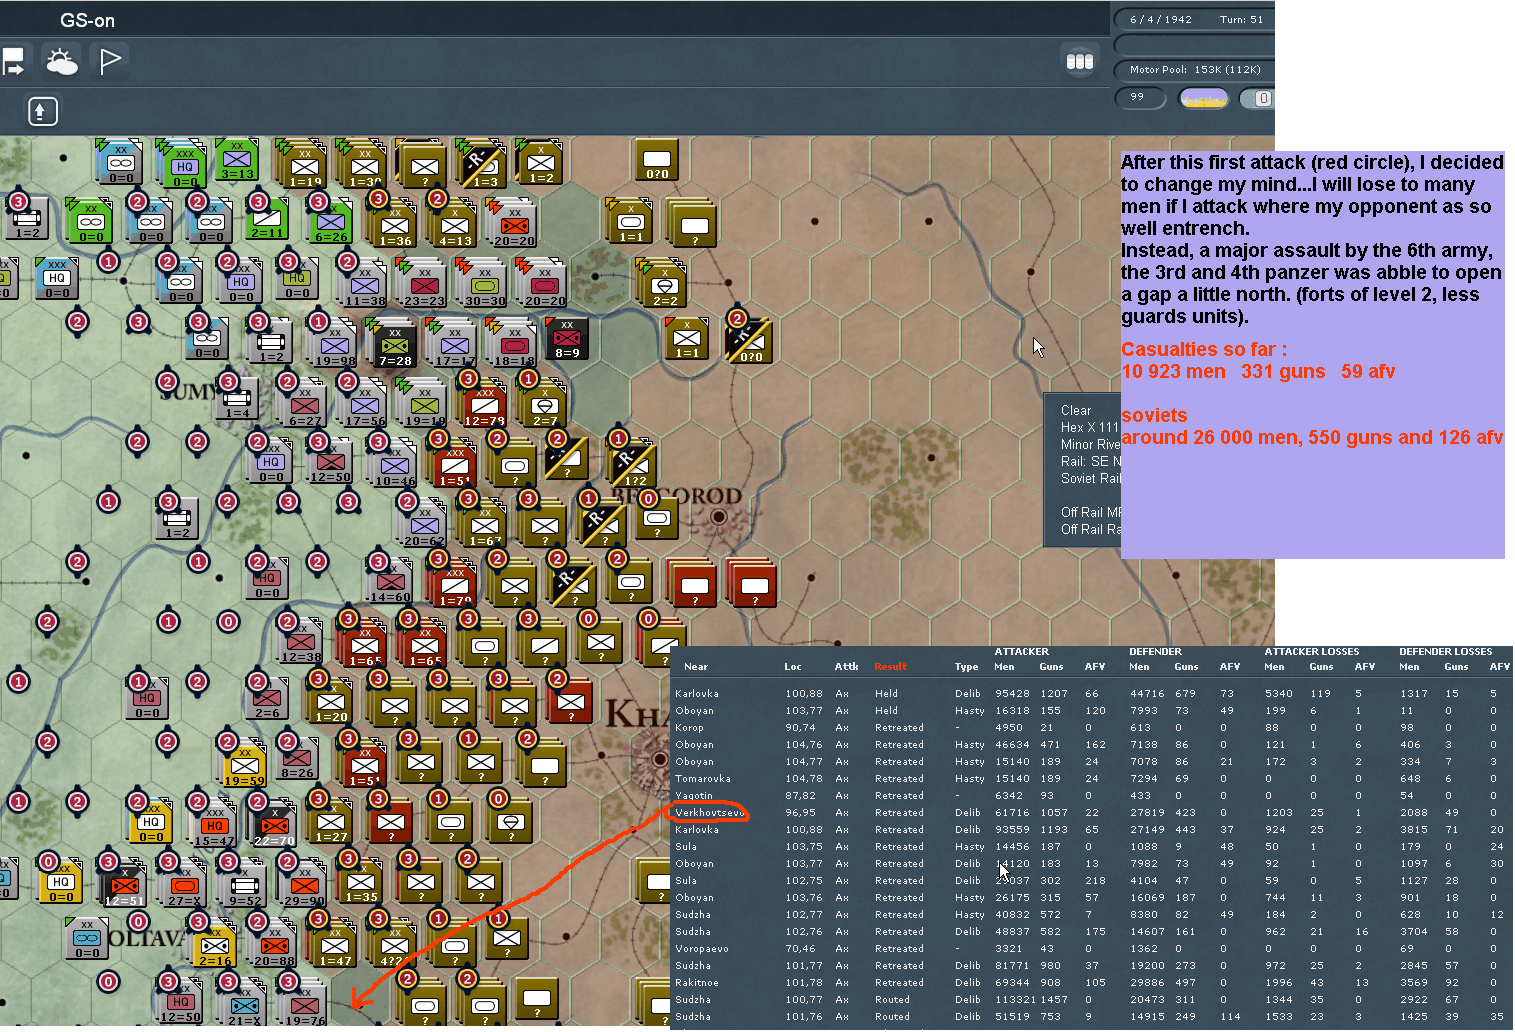This screenshot has width=1515, height=1032.
Task: Select the Yagotin battle row
Action: pos(1090,796)
